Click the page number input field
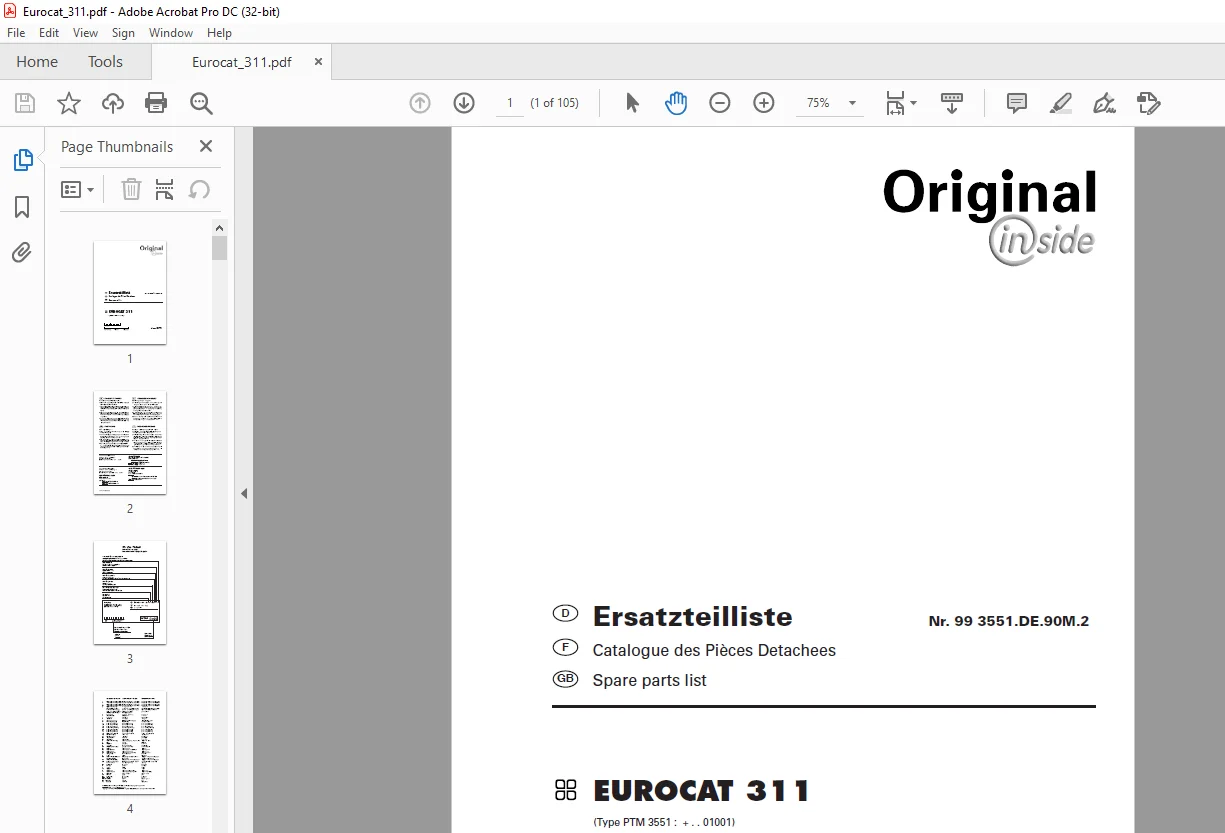 coord(510,103)
